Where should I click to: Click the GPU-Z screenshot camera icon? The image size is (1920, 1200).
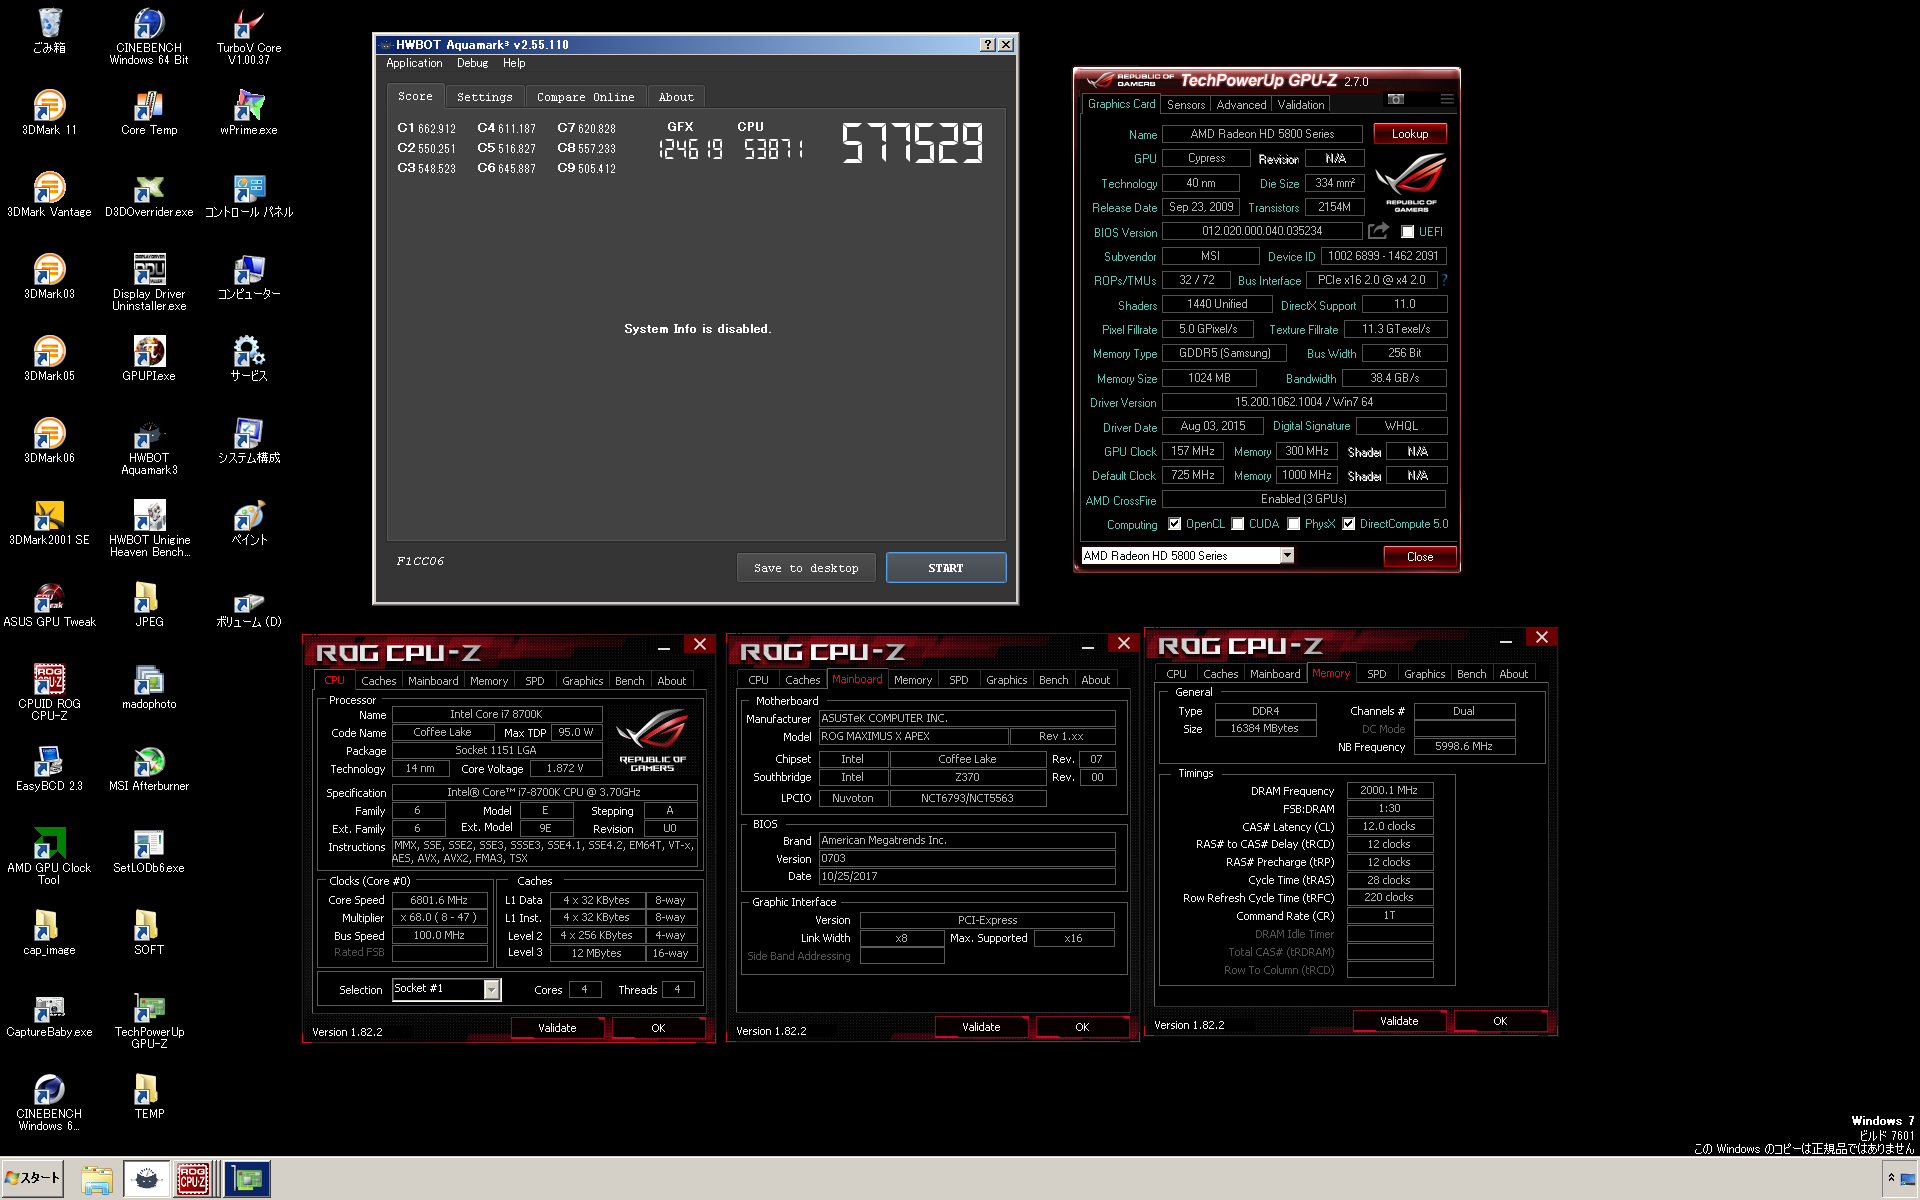pos(1396,99)
